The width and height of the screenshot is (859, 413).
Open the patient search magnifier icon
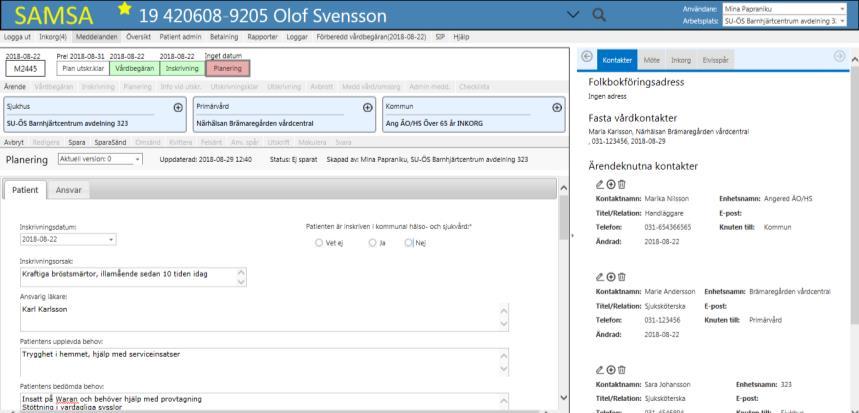(599, 15)
